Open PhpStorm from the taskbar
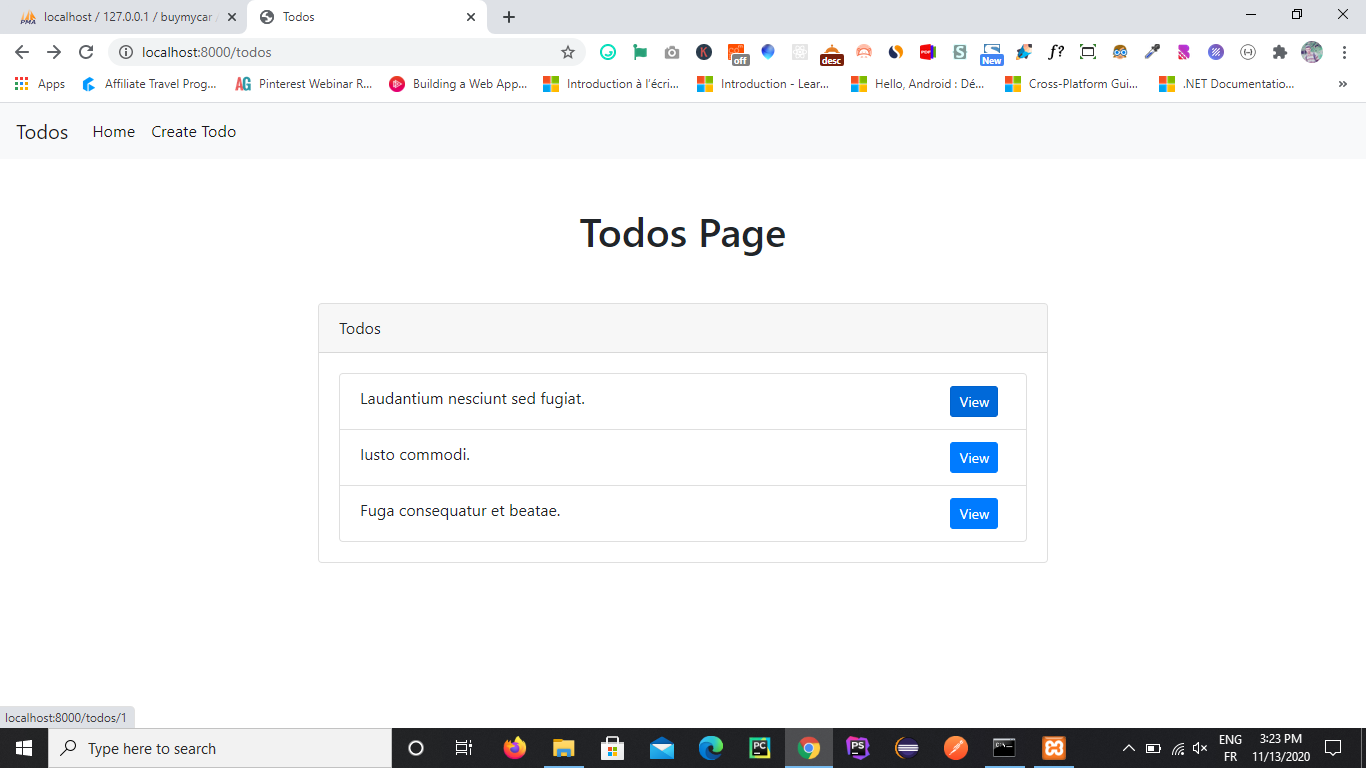Image resolution: width=1366 pixels, height=768 pixels. [858, 748]
